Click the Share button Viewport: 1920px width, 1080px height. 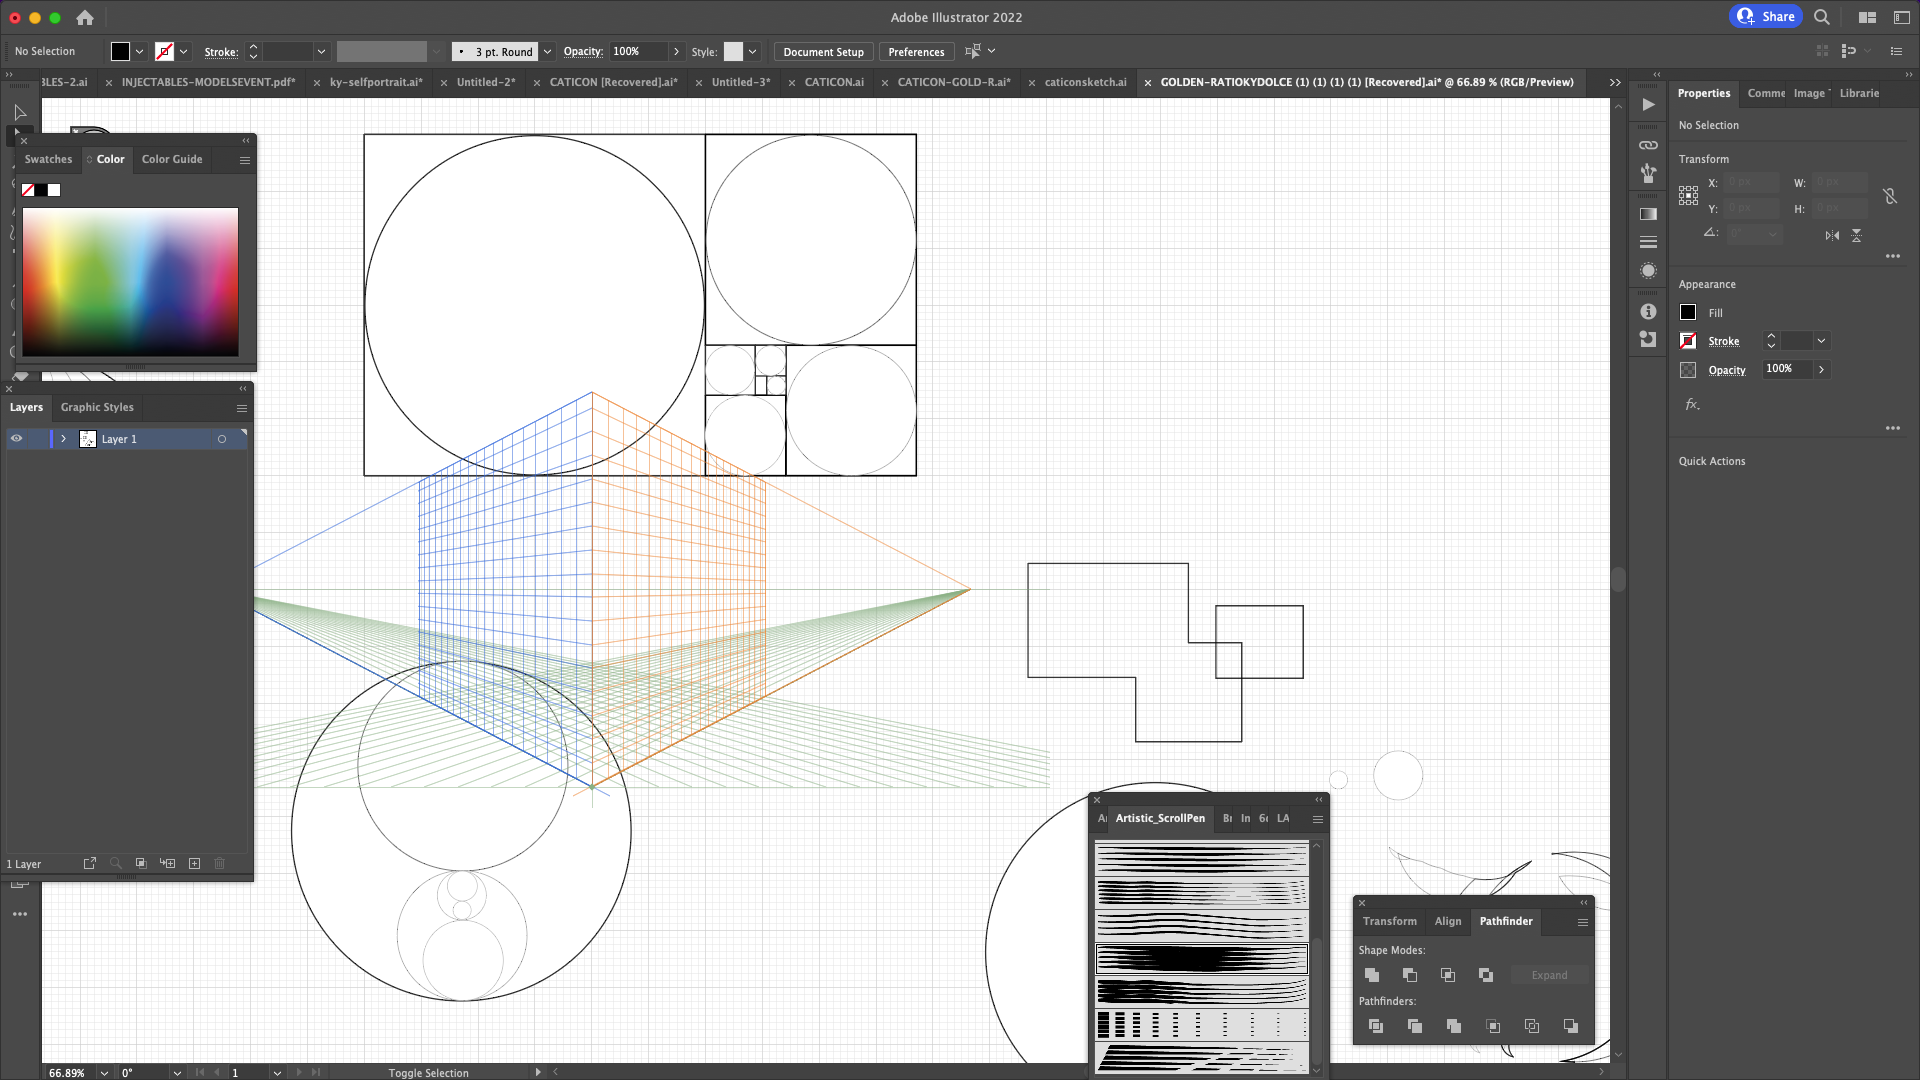pyautogui.click(x=1766, y=16)
